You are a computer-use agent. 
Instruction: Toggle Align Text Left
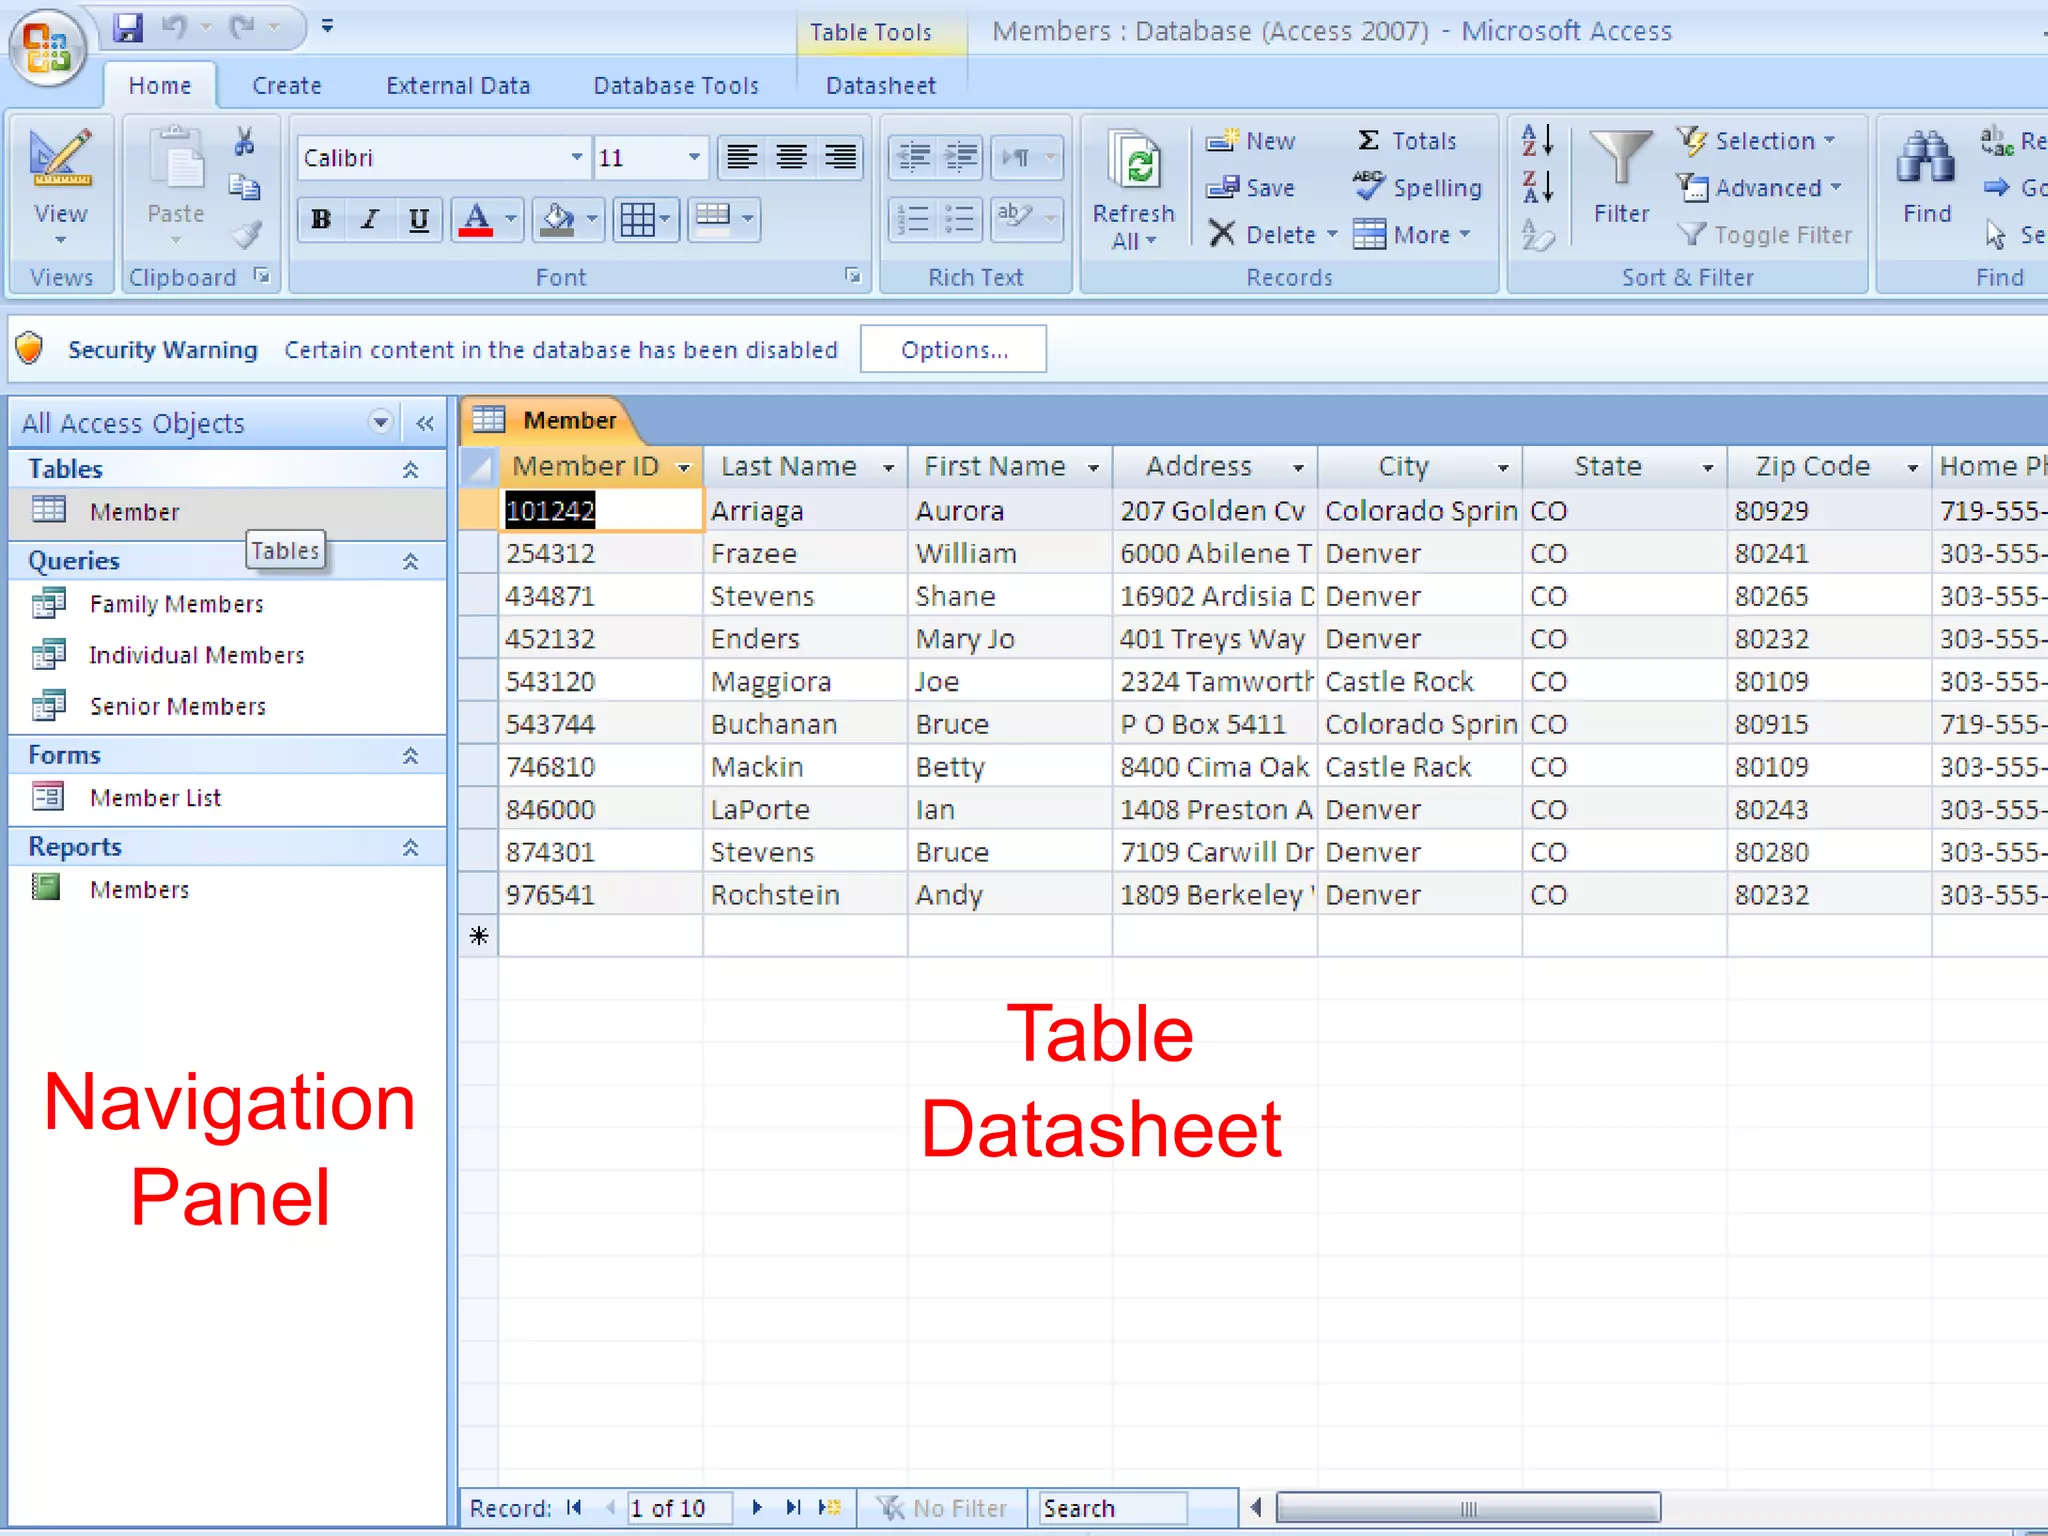click(x=742, y=157)
